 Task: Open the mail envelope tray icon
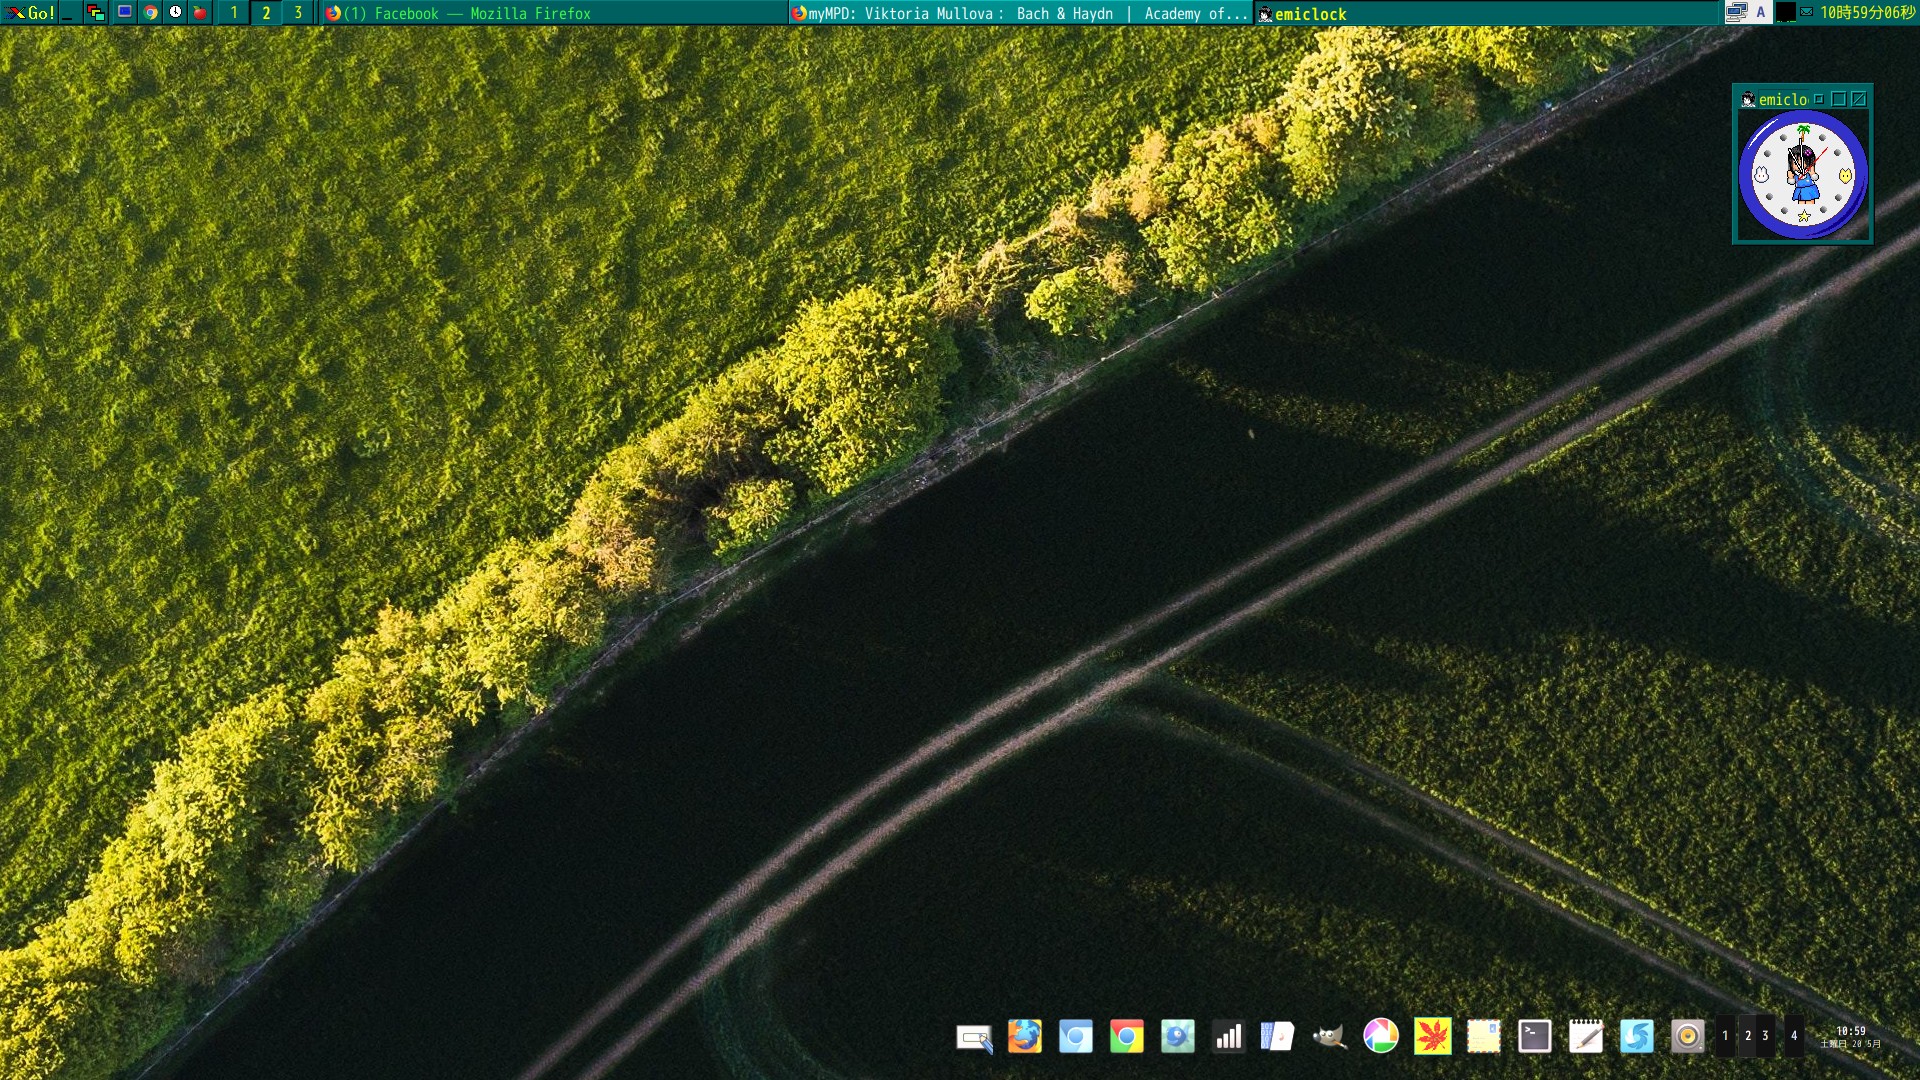click(x=1807, y=13)
